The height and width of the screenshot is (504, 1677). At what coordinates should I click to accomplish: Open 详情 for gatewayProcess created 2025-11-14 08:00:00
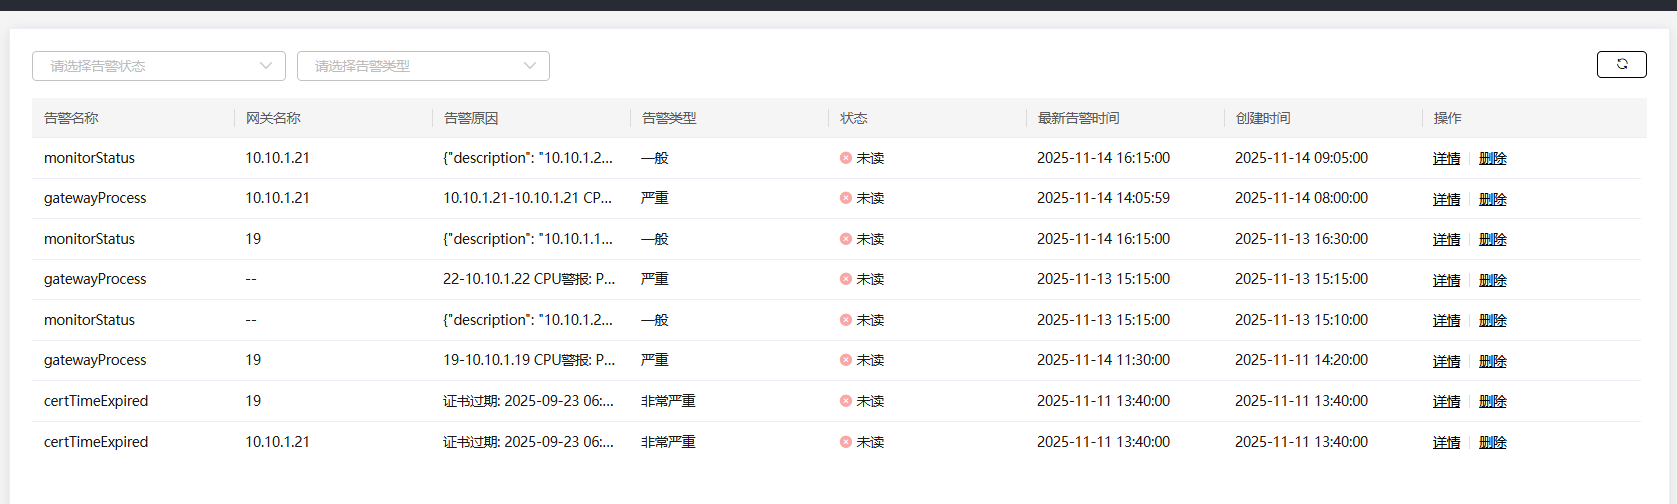click(x=1446, y=199)
